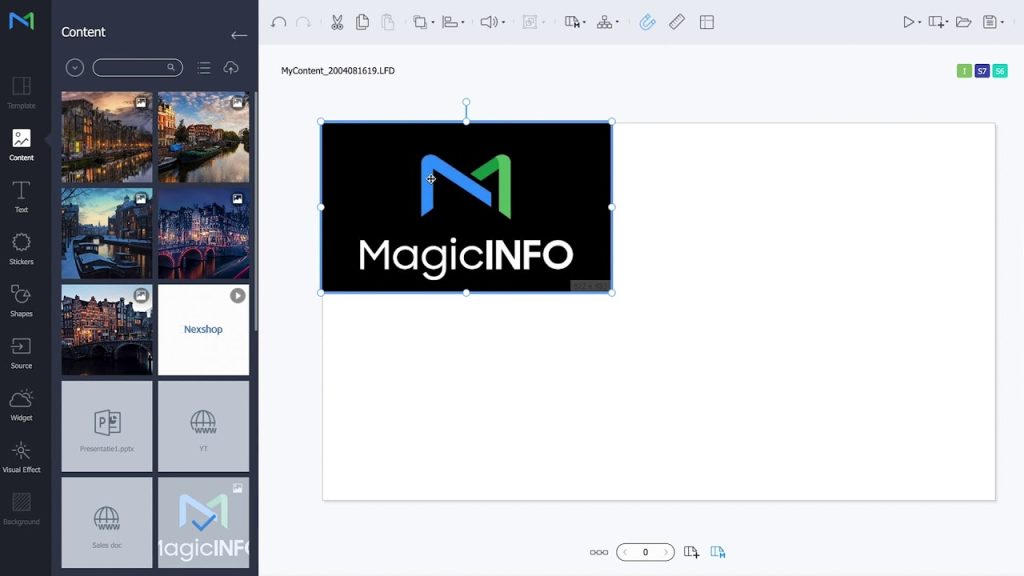
Task: Open the Visual Effect panel
Action: 21,457
